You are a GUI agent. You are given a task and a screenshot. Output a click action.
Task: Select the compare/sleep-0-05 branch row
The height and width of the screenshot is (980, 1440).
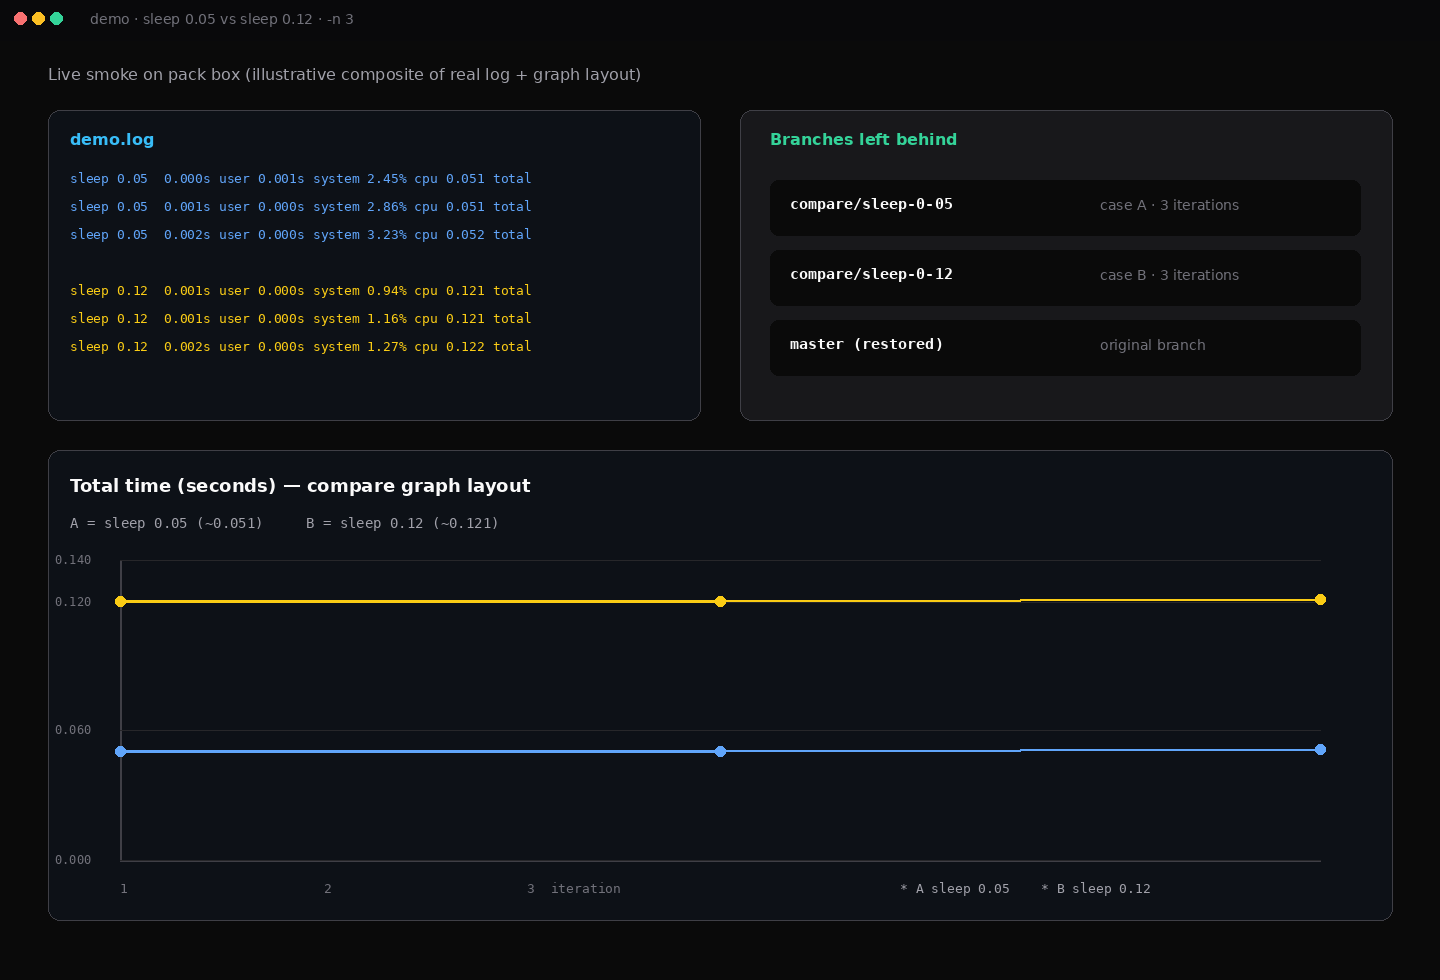[1065, 208]
